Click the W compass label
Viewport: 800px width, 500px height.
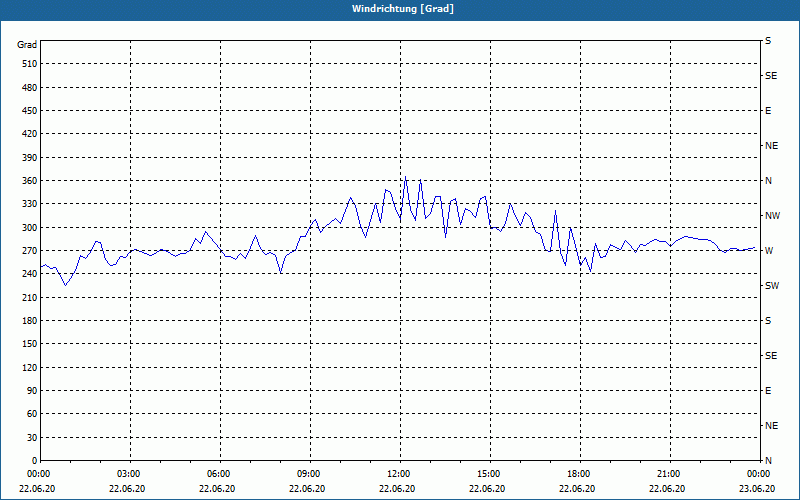coord(769,251)
